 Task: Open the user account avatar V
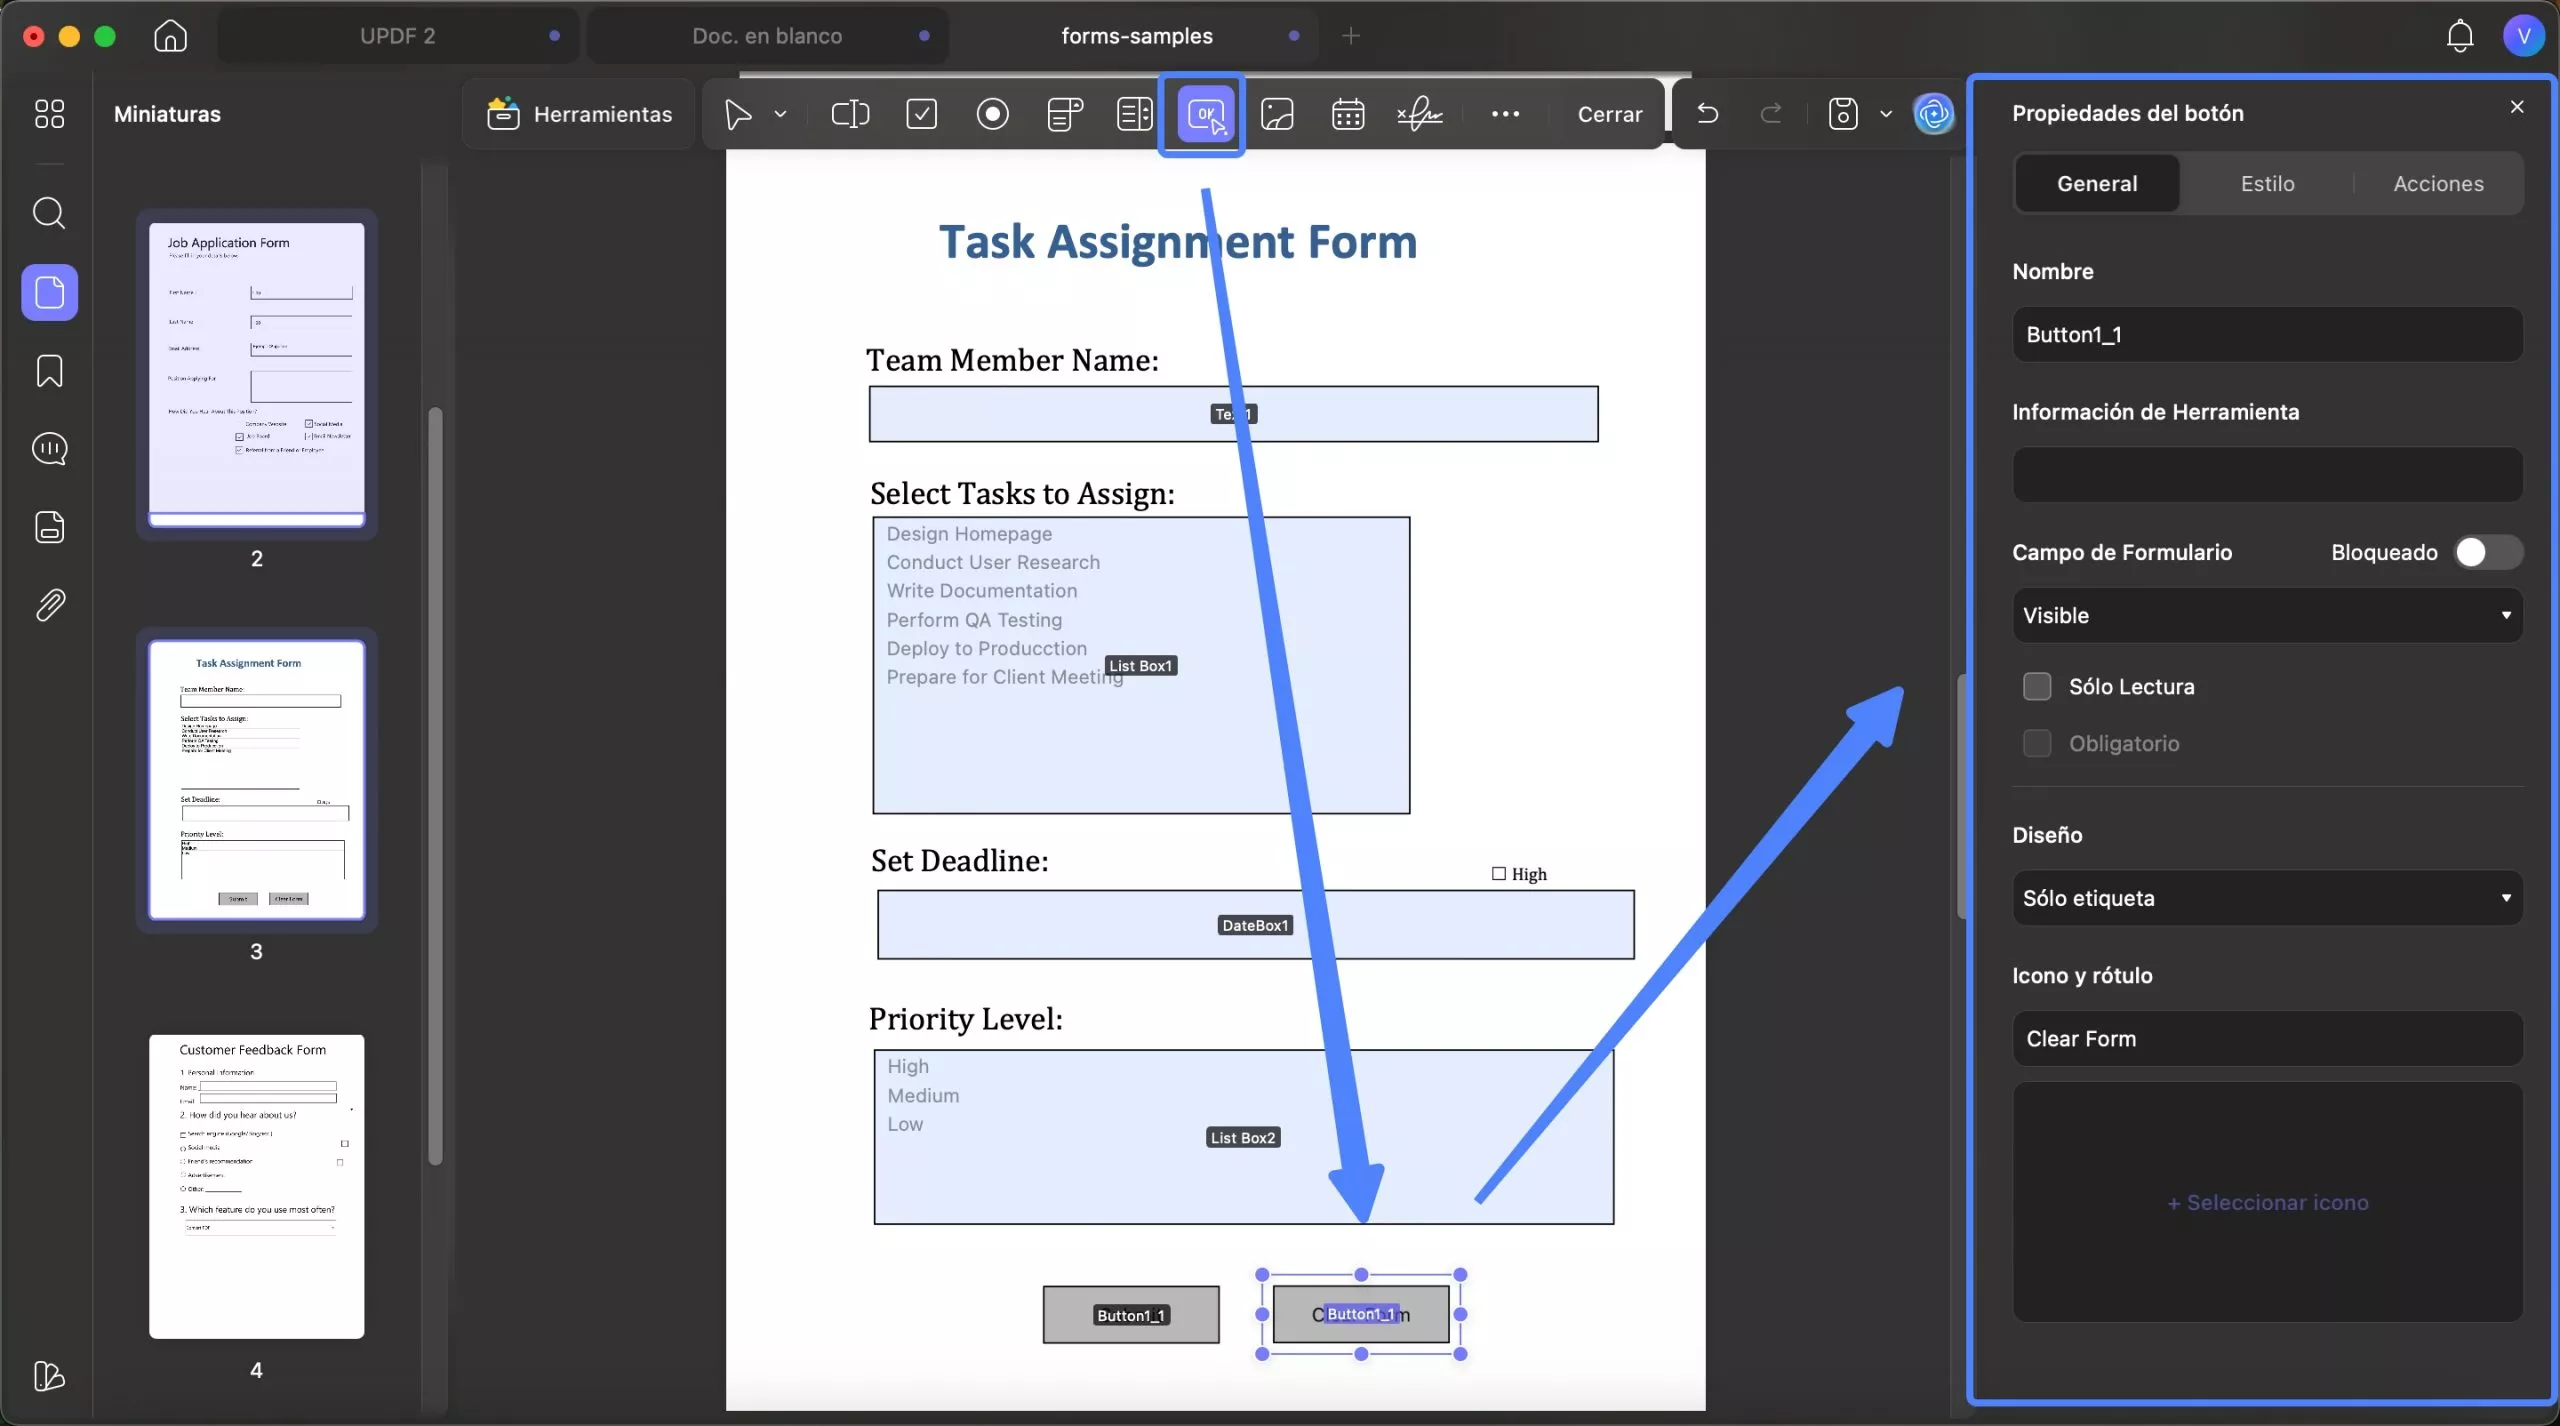click(x=2524, y=36)
